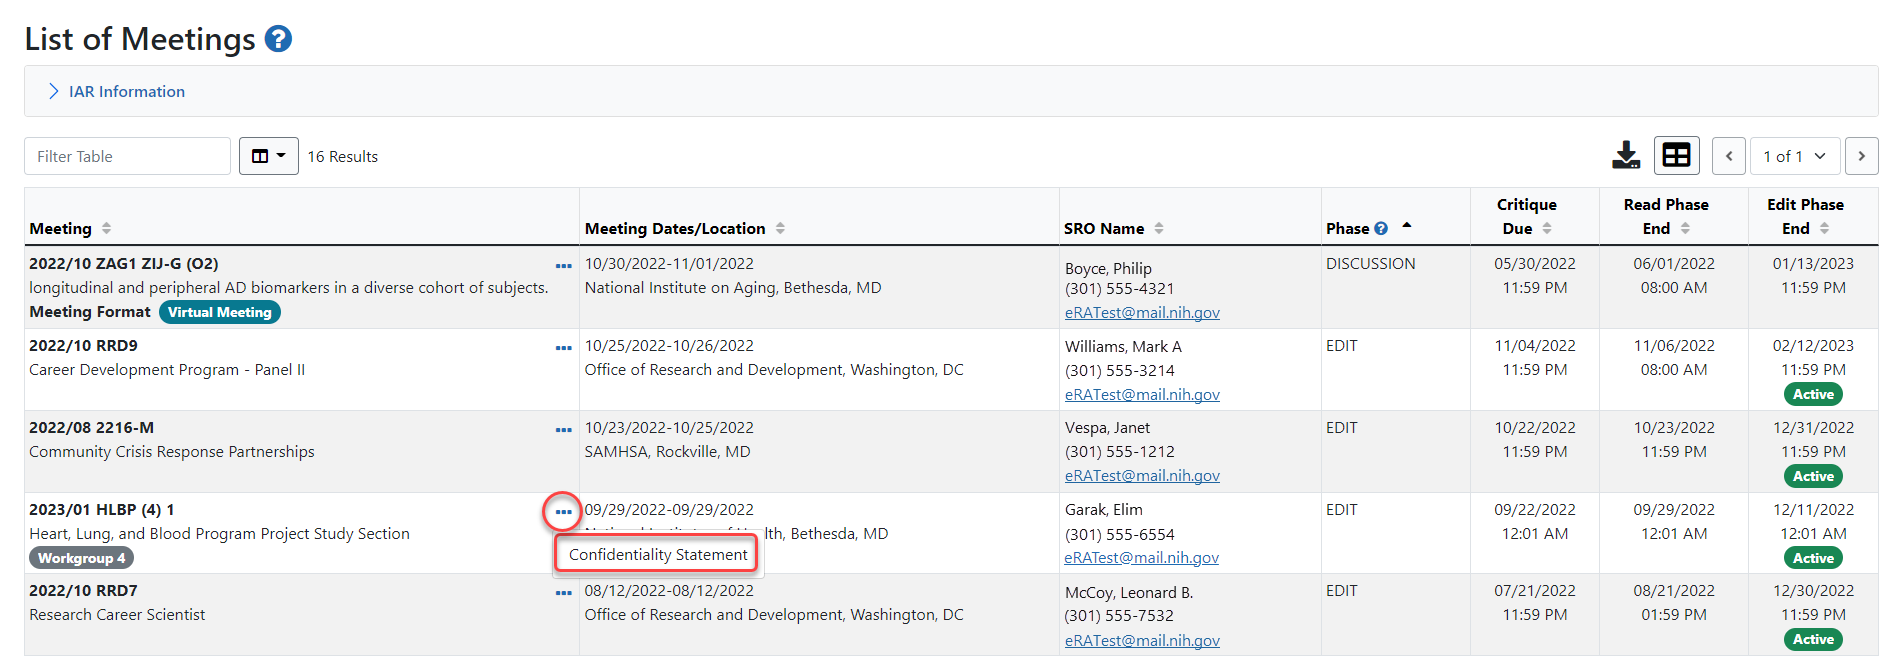Open the three-dot menu for ZAG1 ZIJ-G meeting
This screenshot has width=1900, height=656.
[563, 266]
